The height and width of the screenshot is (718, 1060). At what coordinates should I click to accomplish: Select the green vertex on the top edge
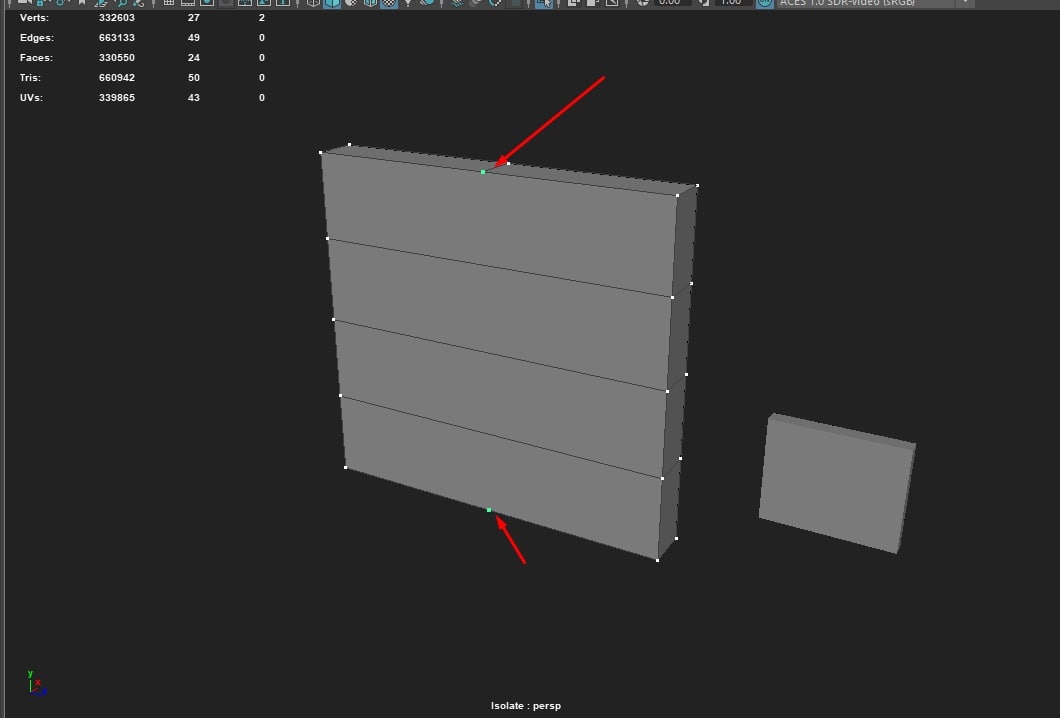(483, 172)
